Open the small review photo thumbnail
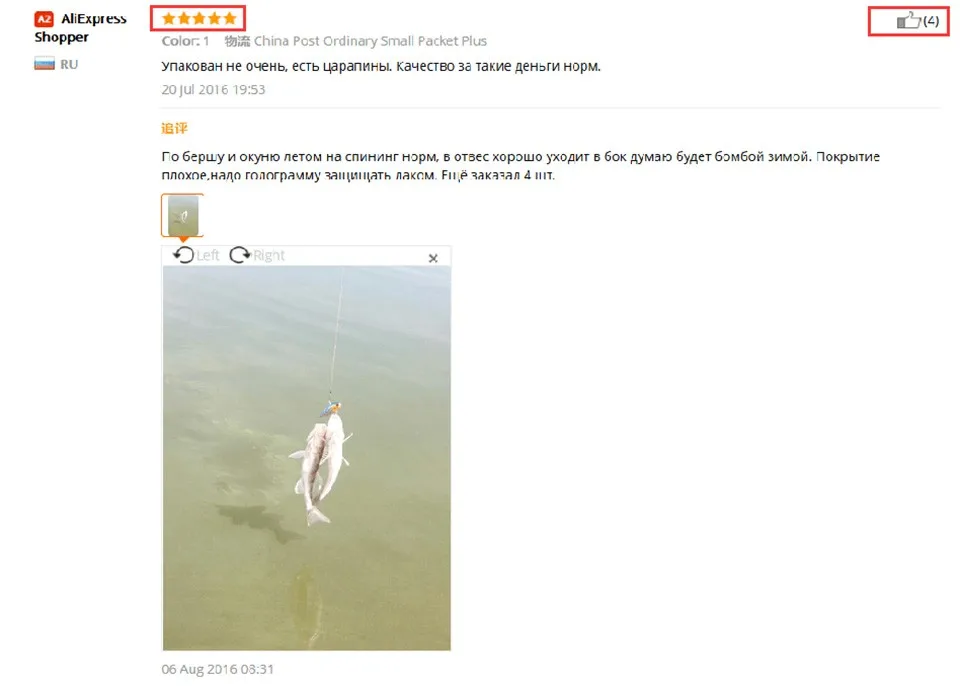960x686 pixels. point(182,215)
